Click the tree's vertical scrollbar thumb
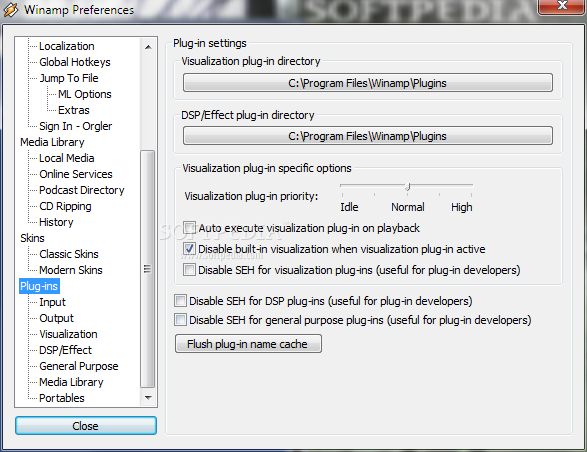This screenshot has height=452, width=587. coord(147,269)
